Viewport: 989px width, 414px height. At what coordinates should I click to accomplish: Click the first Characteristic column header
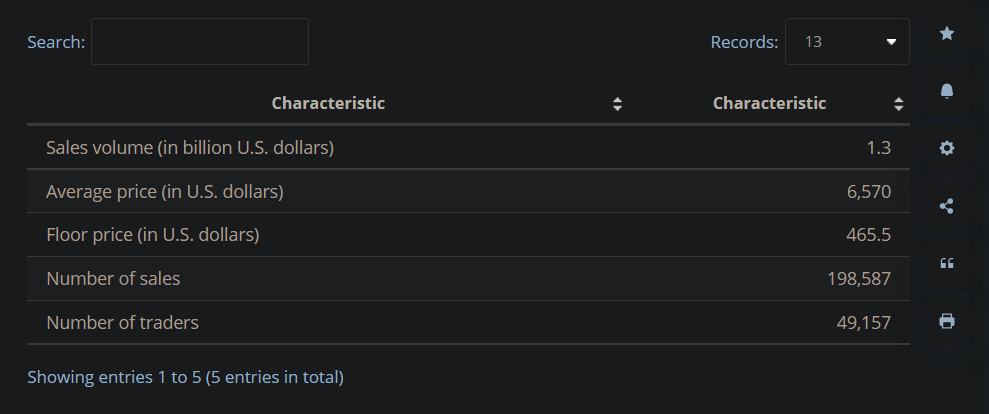[328, 103]
